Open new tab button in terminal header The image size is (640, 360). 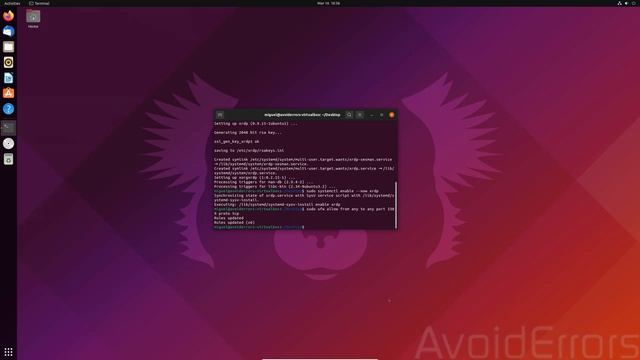point(220,115)
